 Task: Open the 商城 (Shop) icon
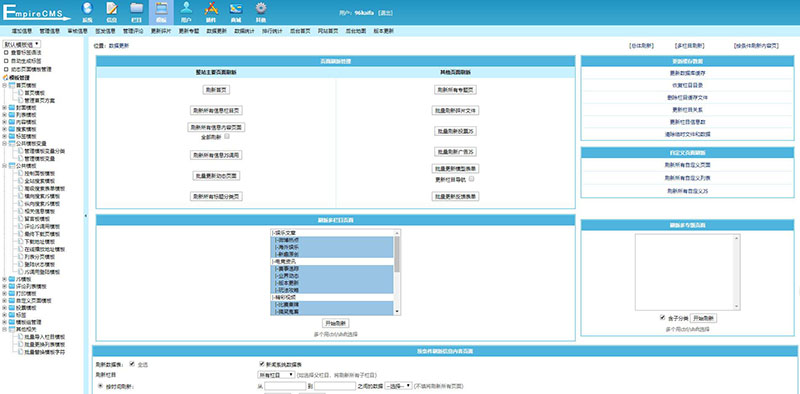pos(235,12)
